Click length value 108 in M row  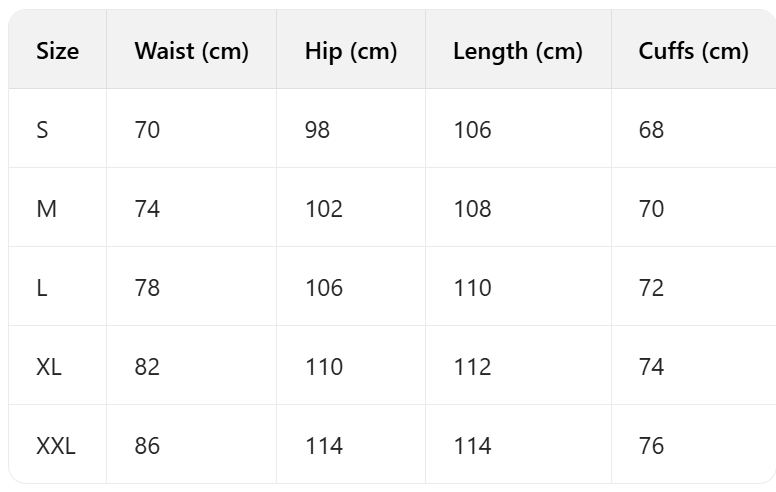tap(472, 209)
